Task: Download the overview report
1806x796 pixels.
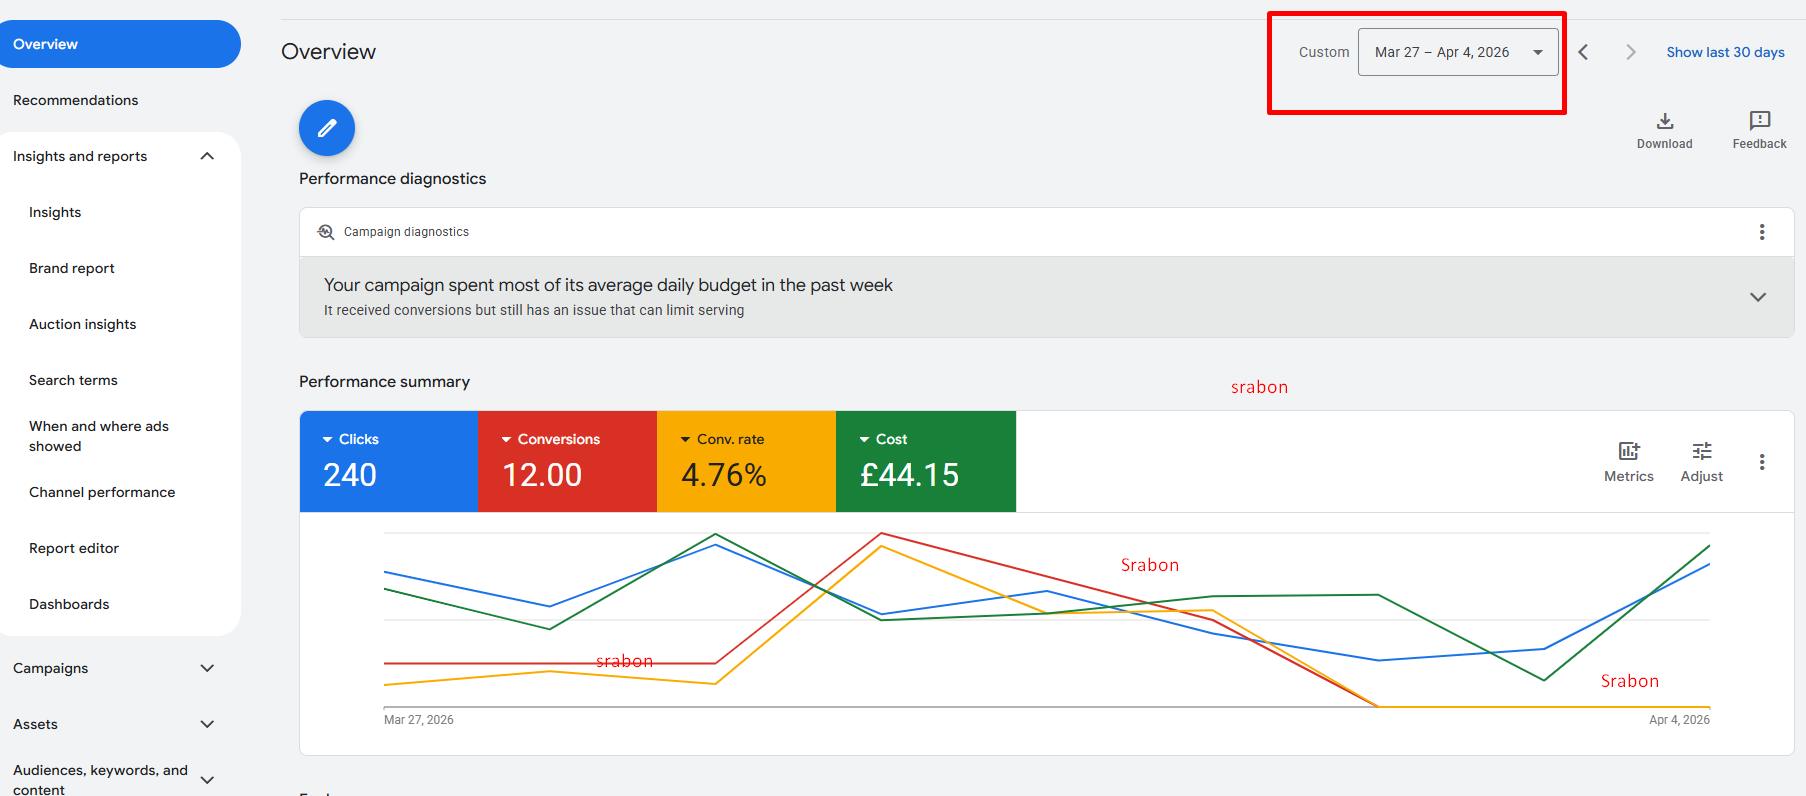Action: tap(1664, 131)
